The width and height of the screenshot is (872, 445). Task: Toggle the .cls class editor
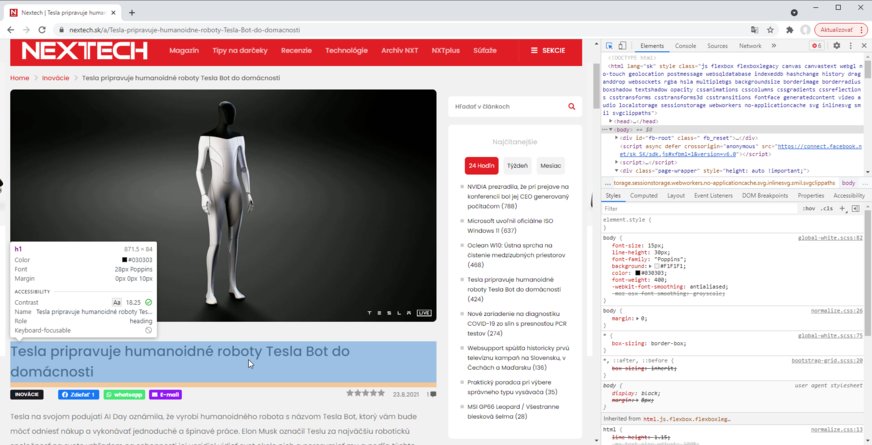[x=826, y=208]
